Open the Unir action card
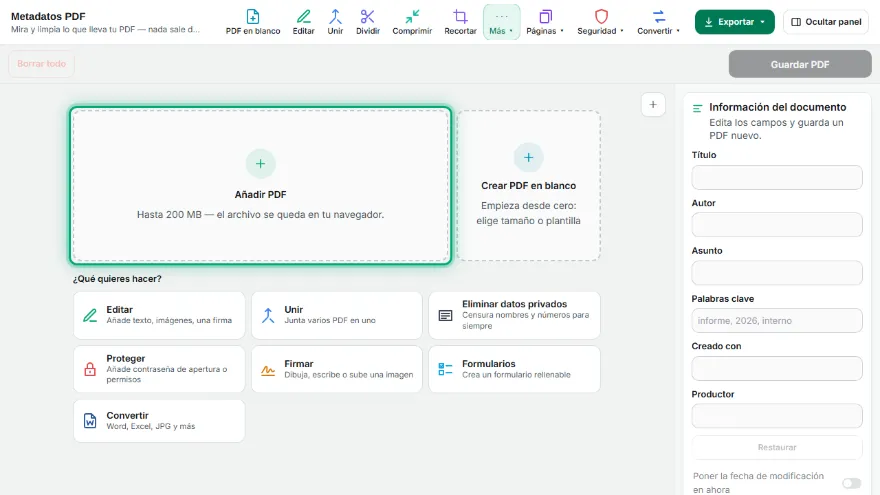Screen dimensions: 880x495 click(x=337, y=315)
